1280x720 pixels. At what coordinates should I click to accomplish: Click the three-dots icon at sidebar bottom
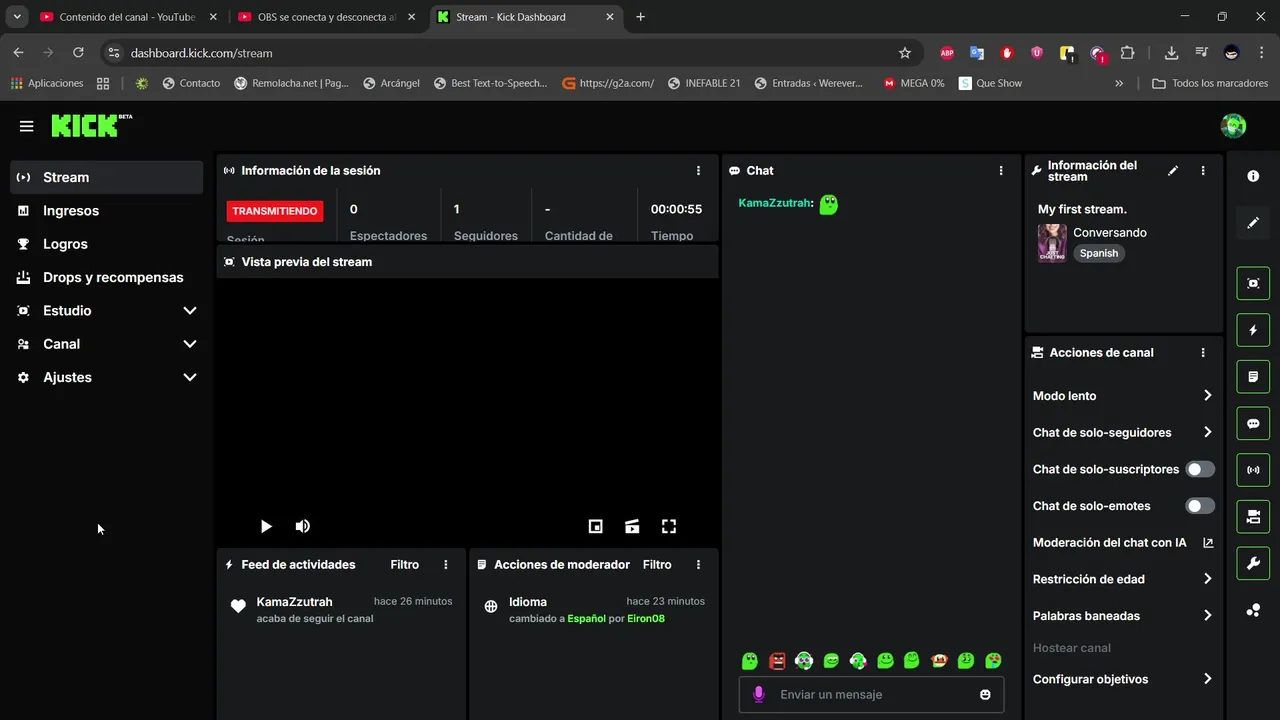coord(1253,610)
